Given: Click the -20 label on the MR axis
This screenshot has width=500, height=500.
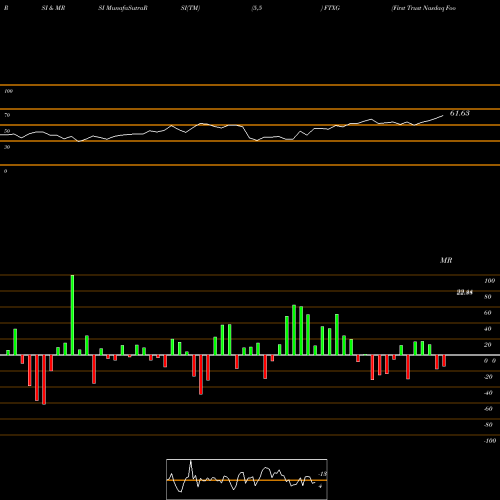Looking at the screenshot, I should 488,377.
